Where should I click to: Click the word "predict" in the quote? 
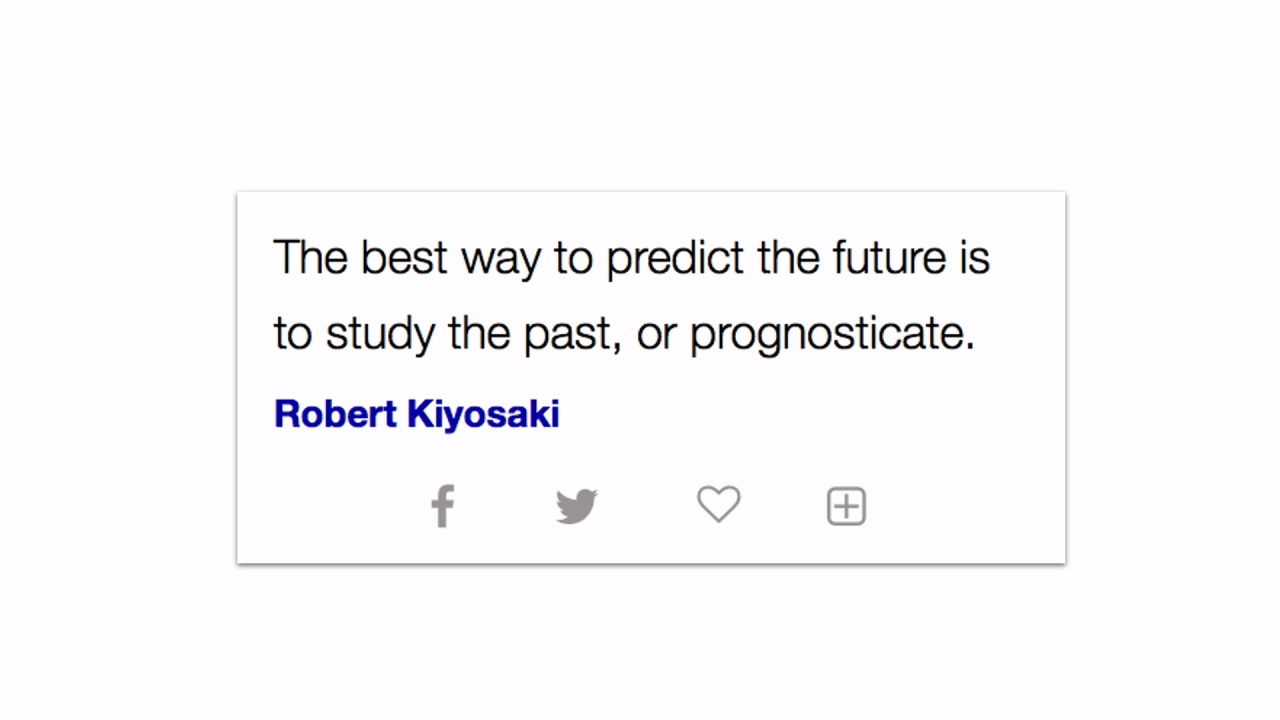tap(676, 258)
